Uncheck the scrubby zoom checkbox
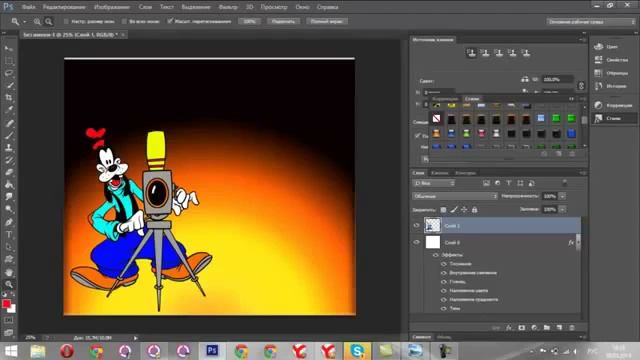Viewport: 640px width, 360px height. coord(170,21)
